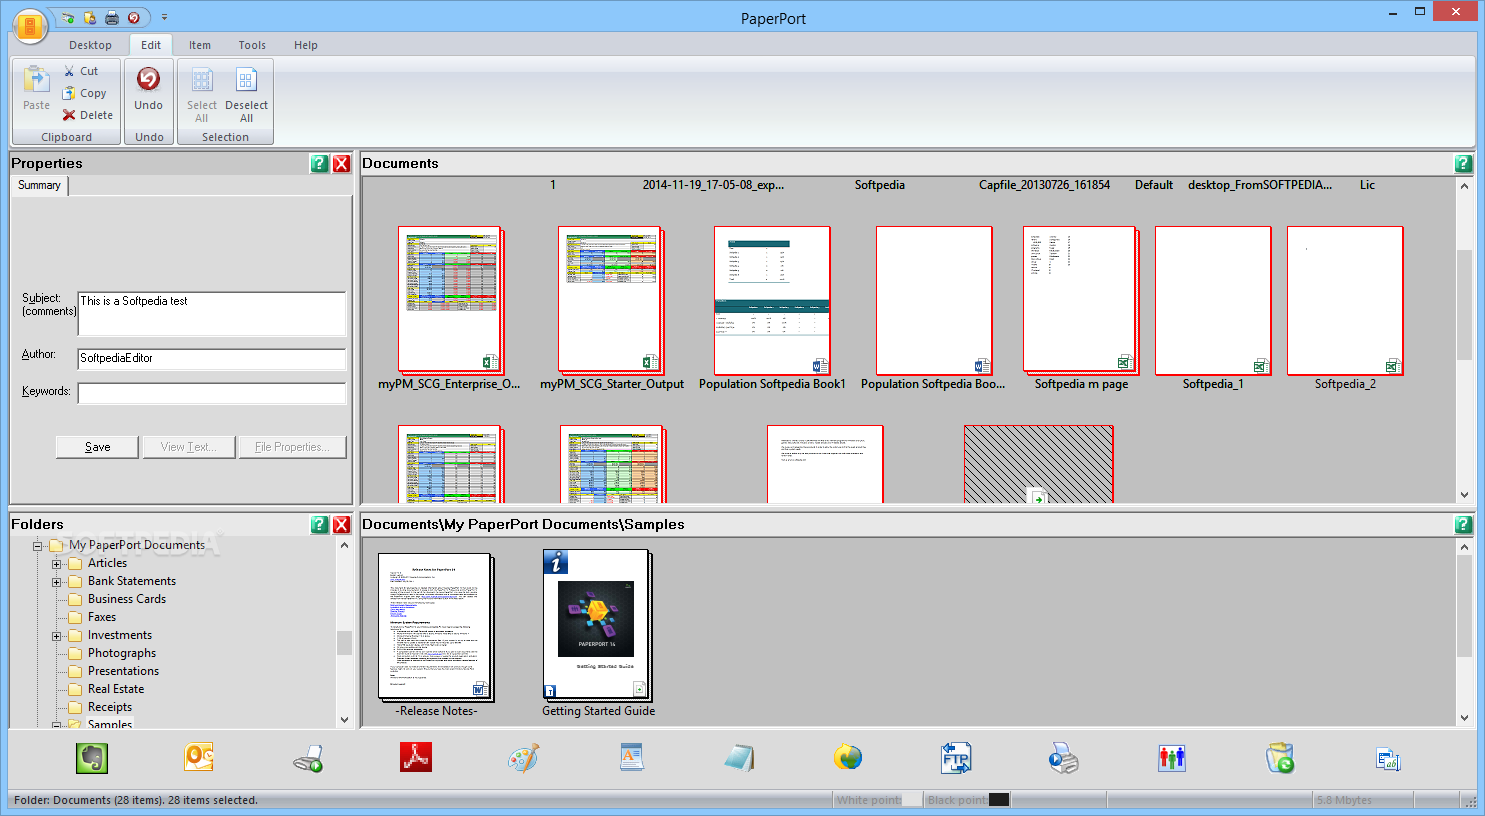Send to Outlook icon in bottom bar
Image resolution: width=1485 pixels, height=816 pixels.
199,758
